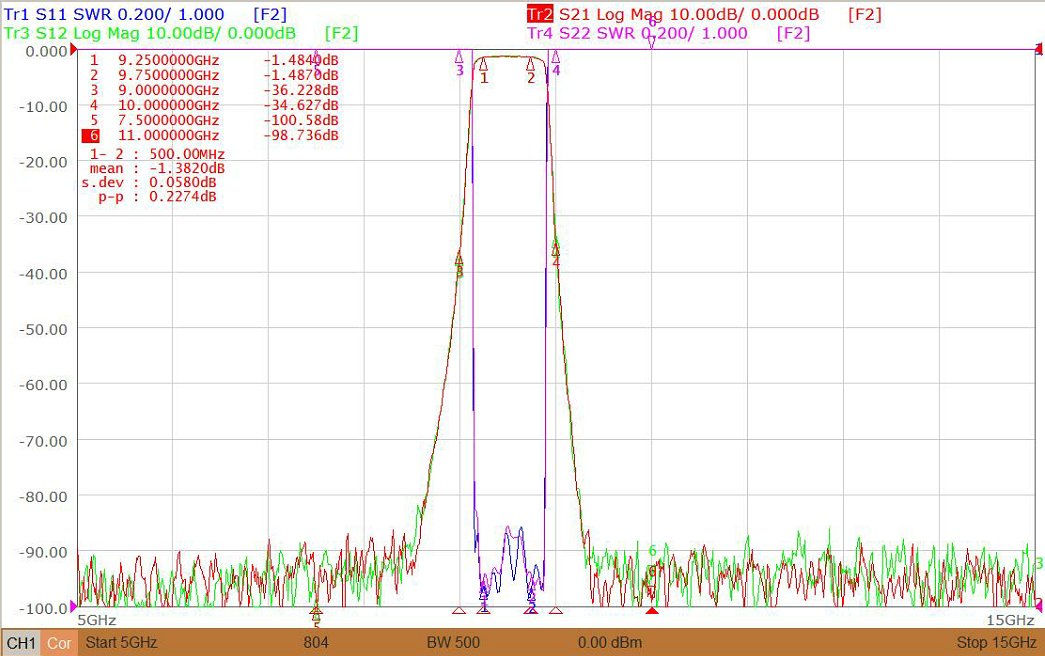
Task: Click the 804 points value in status bar
Action: [316, 643]
